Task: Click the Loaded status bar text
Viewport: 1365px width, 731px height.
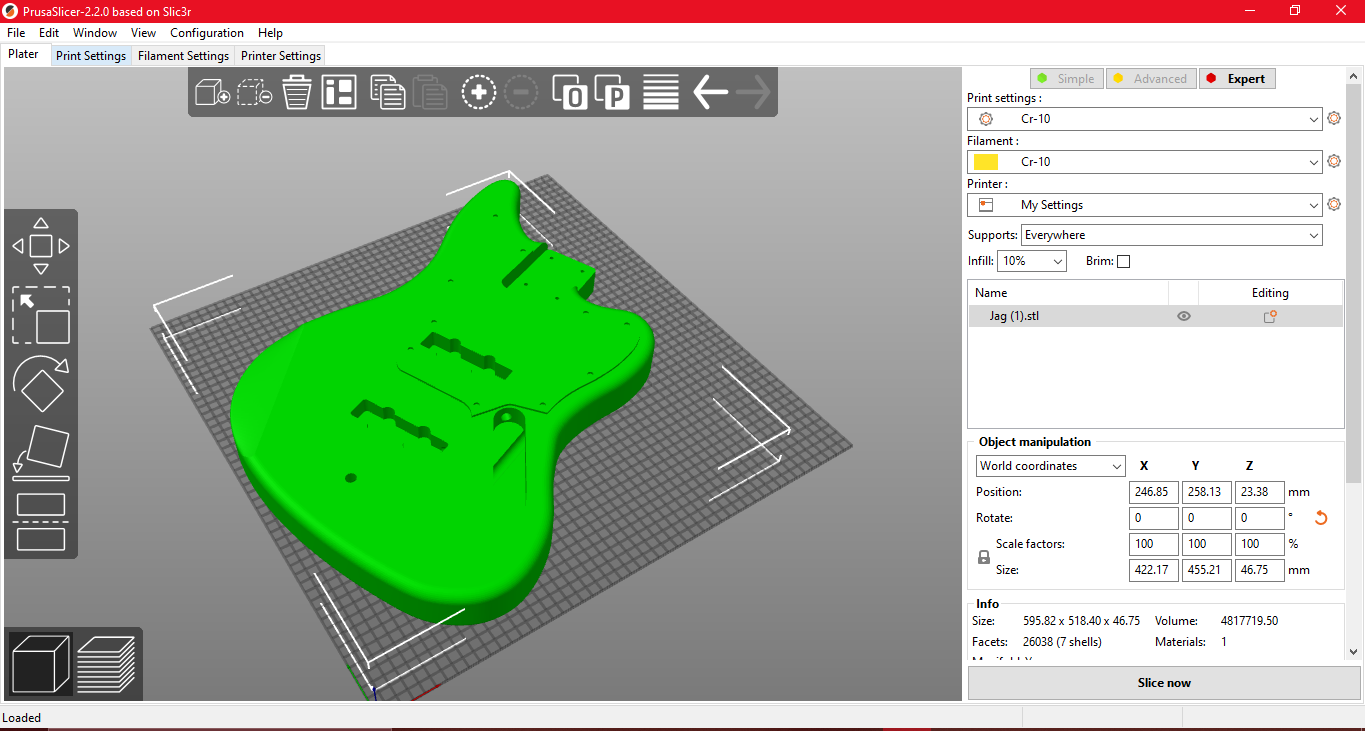Action: click(x=22, y=718)
